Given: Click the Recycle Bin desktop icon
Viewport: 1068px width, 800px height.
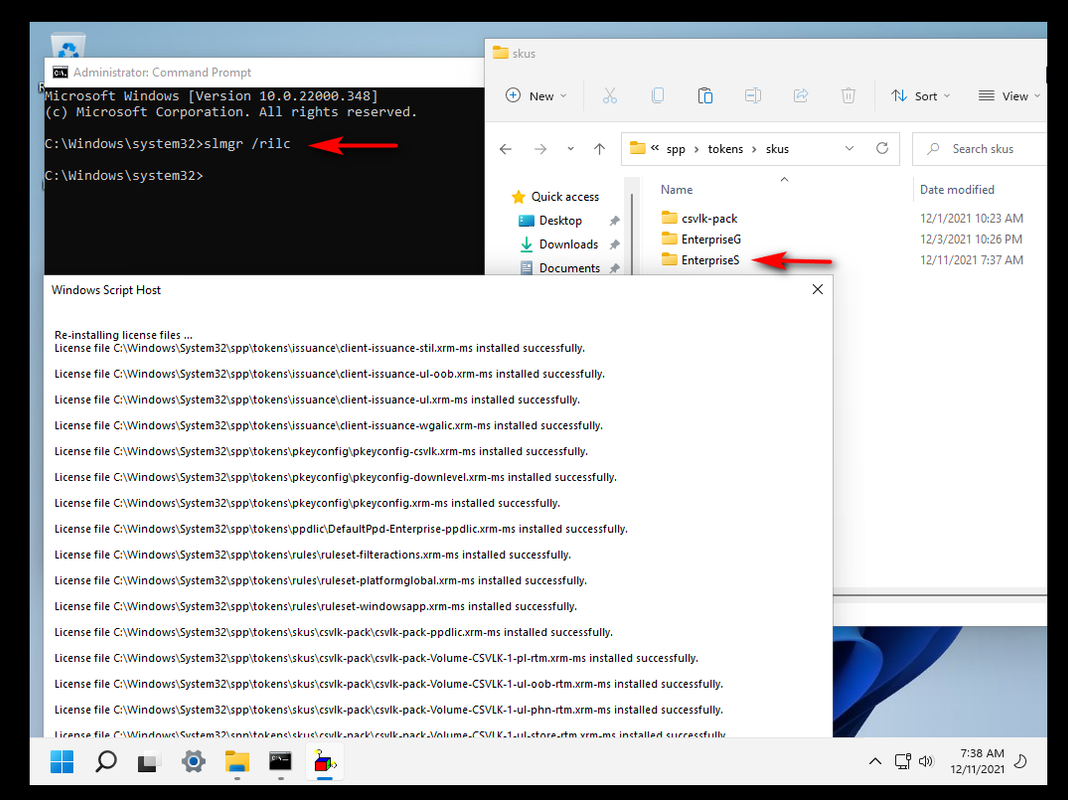Looking at the screenshot, I should click(x=68, y=46).
